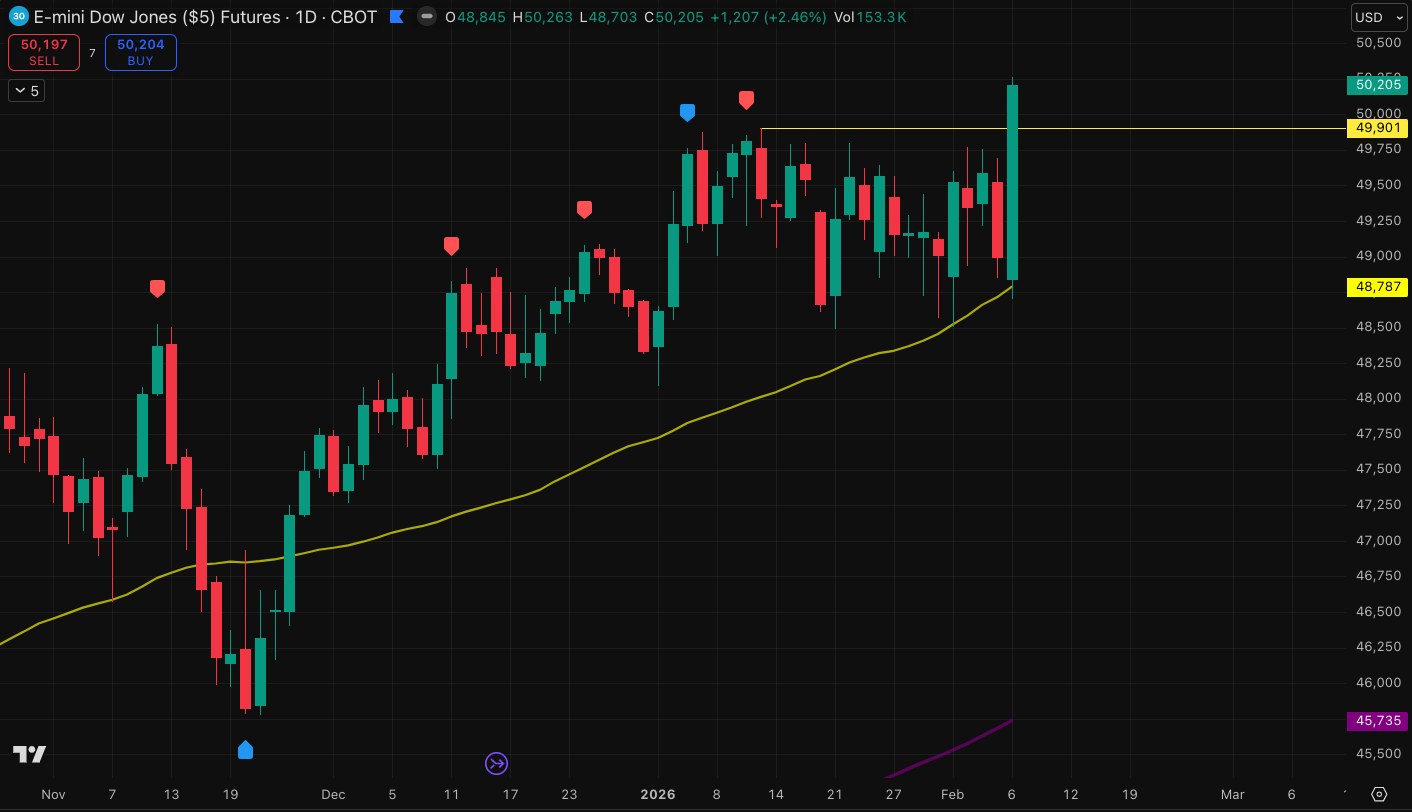1412x812 pixels.
Task: Click the 49,750 price axis label
Action: click(1378, 149)
